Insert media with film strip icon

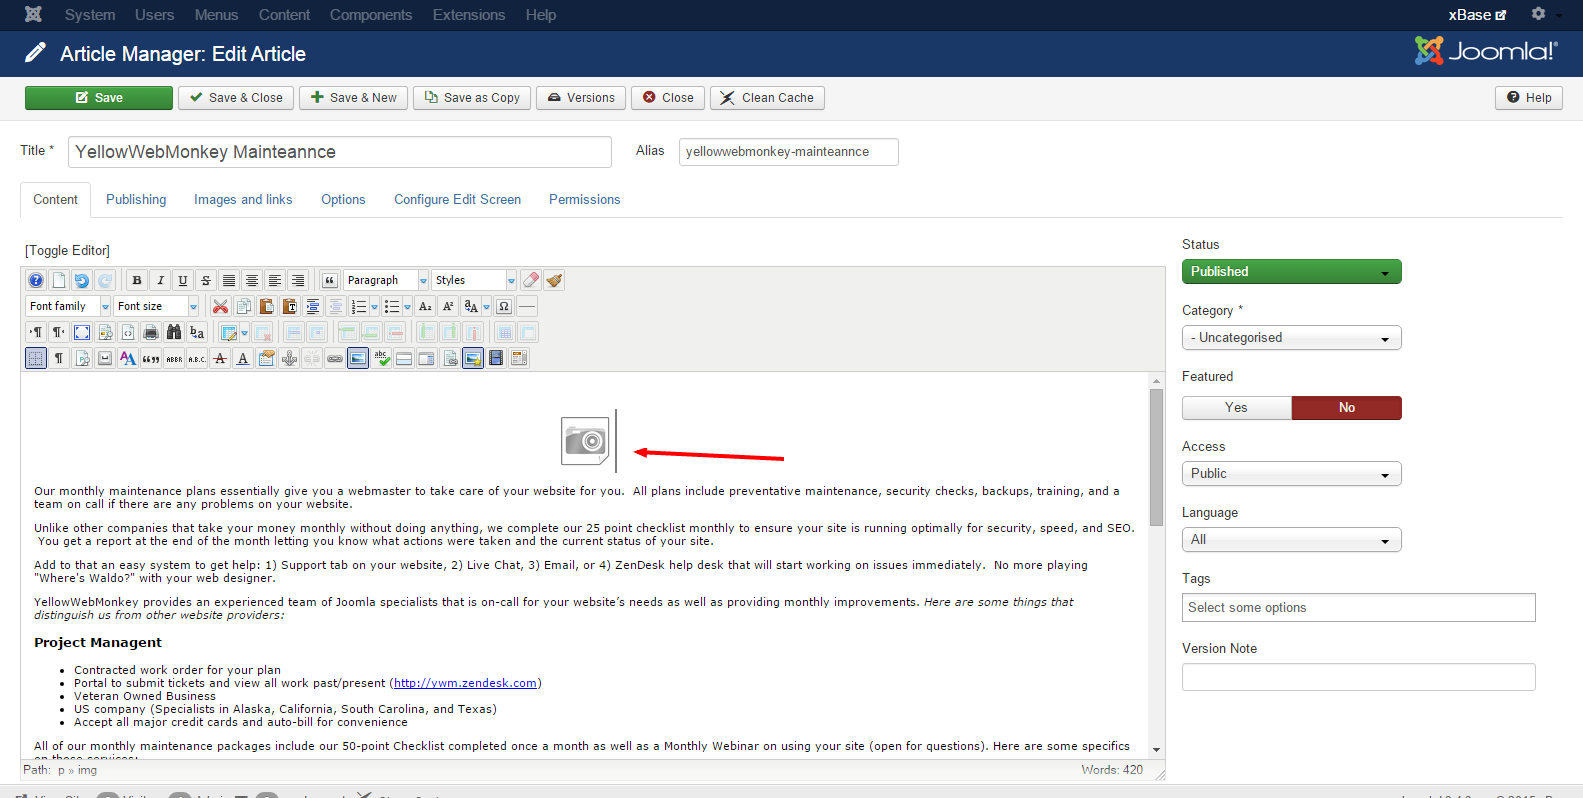(x=496, y=359)
